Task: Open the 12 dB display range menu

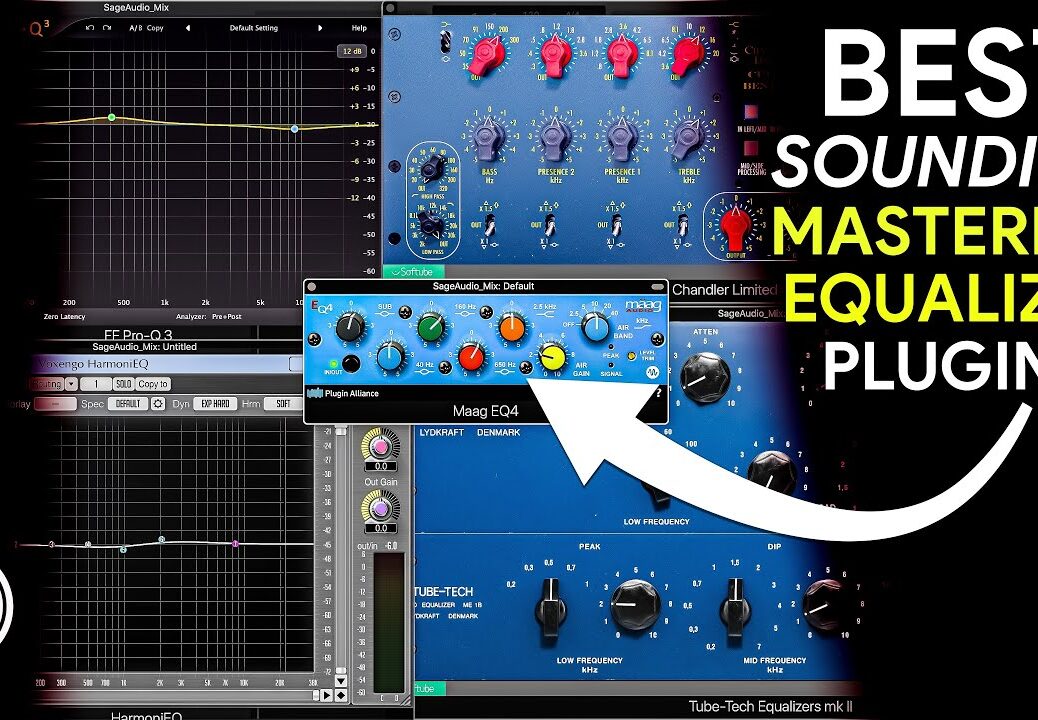Action: (x=352, y=51)
